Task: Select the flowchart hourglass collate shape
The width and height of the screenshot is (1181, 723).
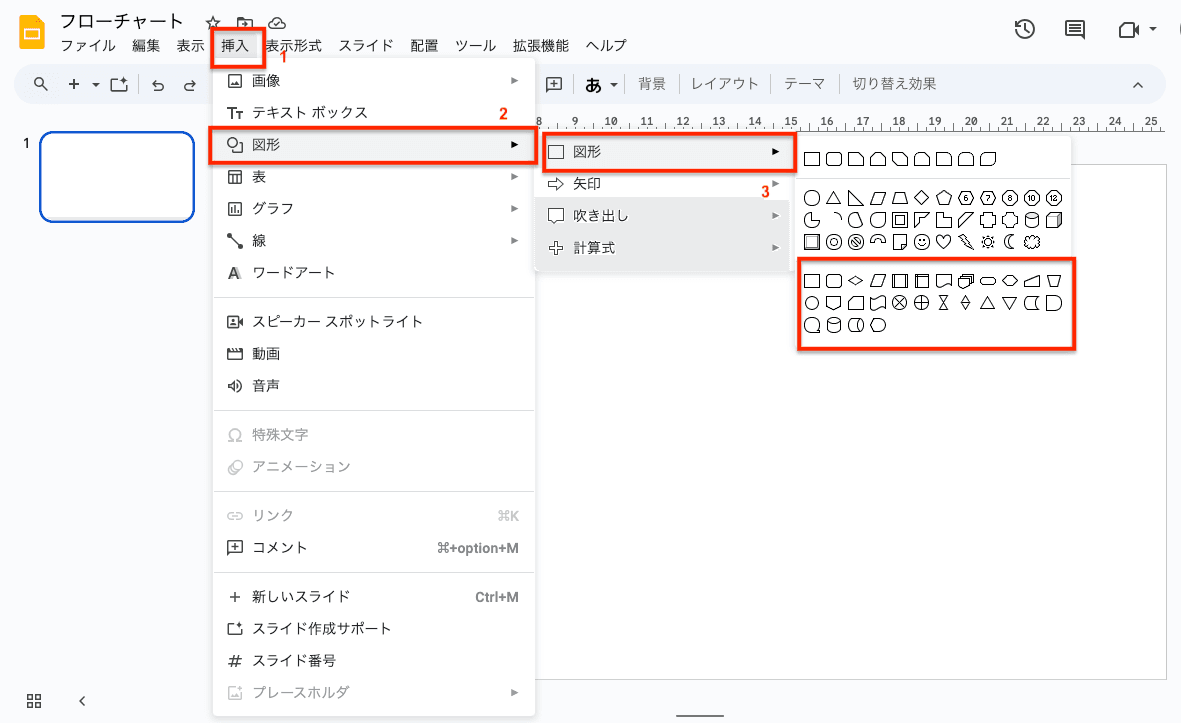Action: [x=943, y=303]
